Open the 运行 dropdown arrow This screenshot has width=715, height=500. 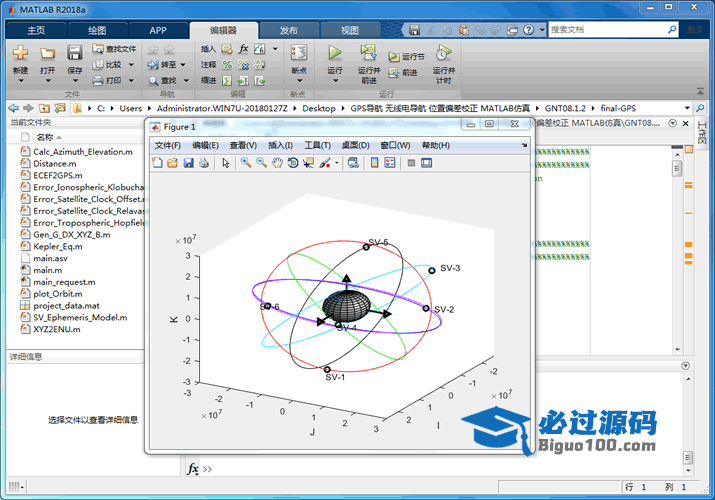(335, 81)
